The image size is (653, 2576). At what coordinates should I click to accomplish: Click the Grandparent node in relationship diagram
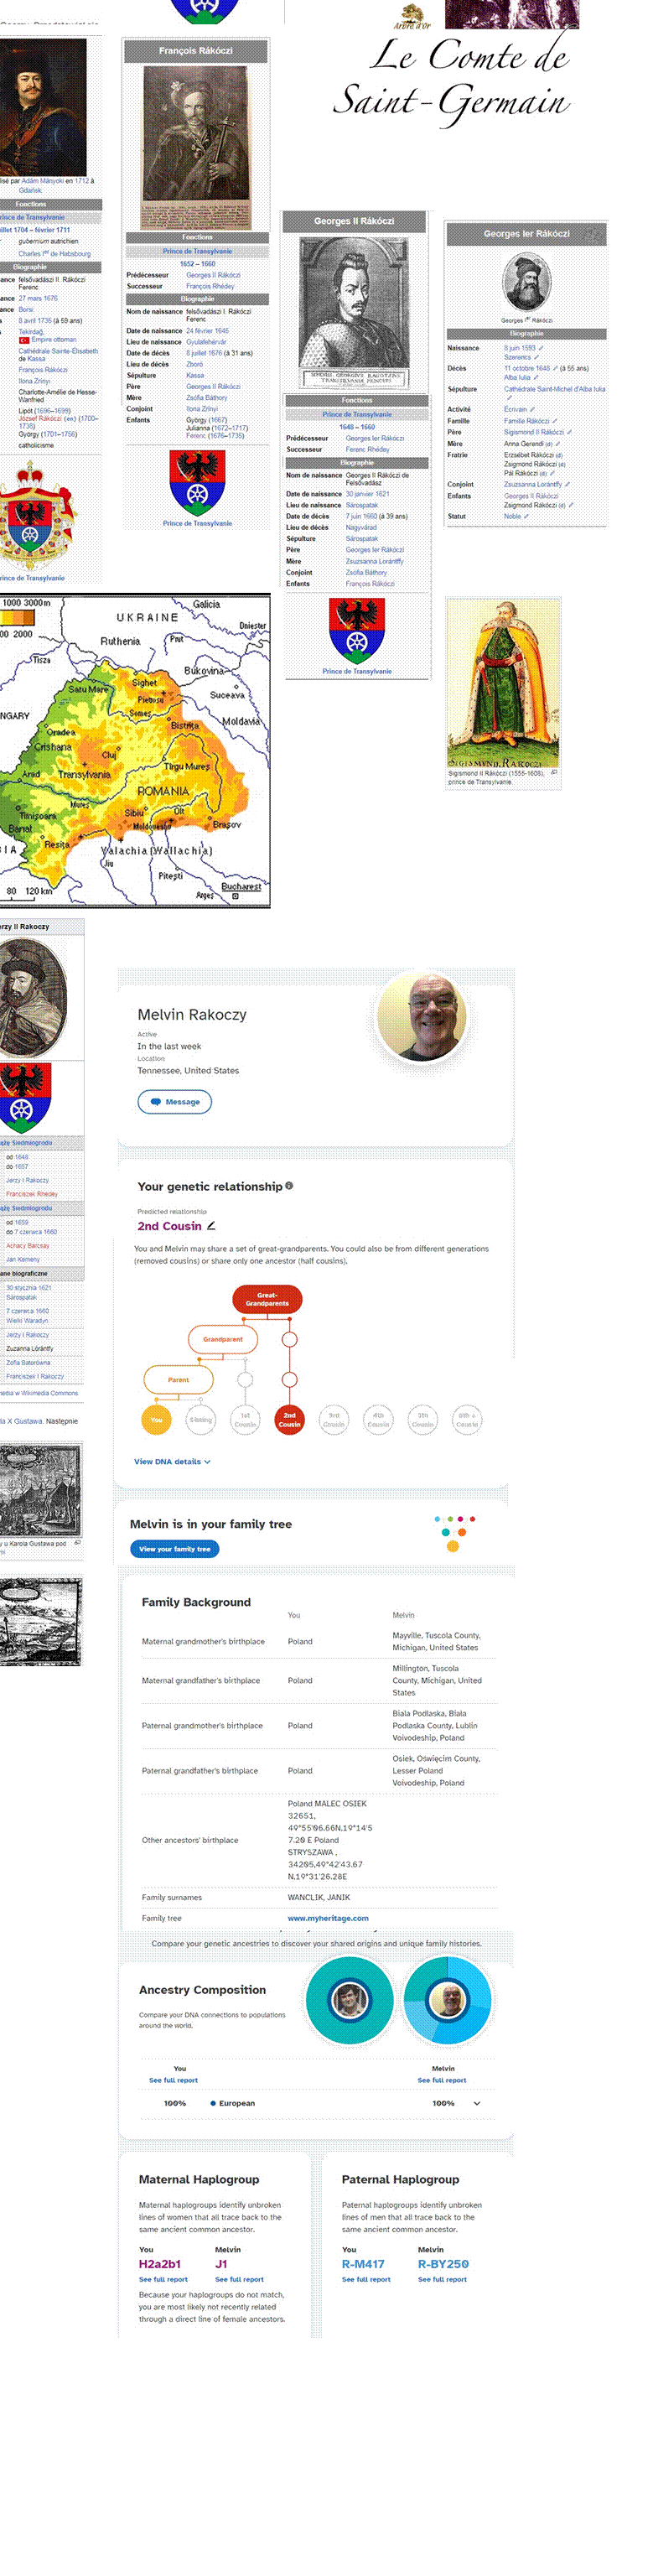tap(223, 1339)
